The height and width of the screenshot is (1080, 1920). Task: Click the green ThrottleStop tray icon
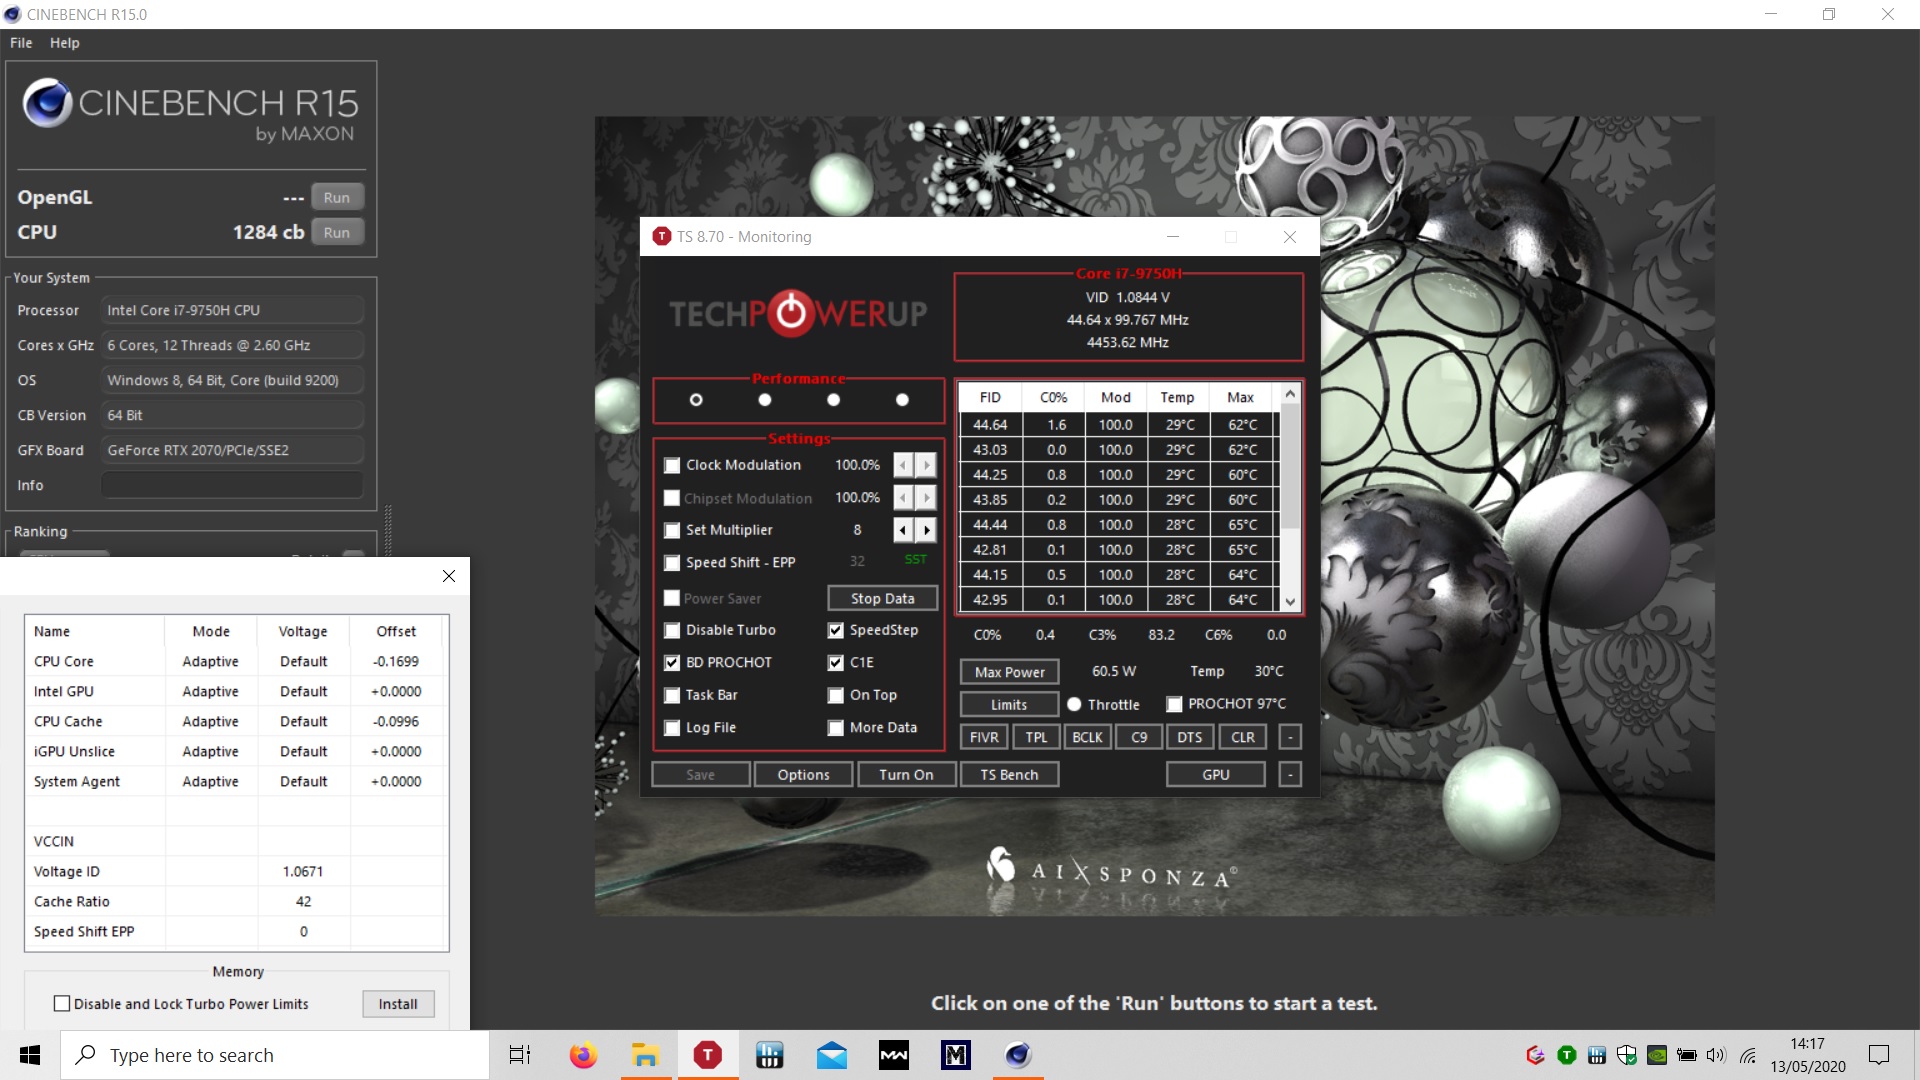coord(1567,1055)
